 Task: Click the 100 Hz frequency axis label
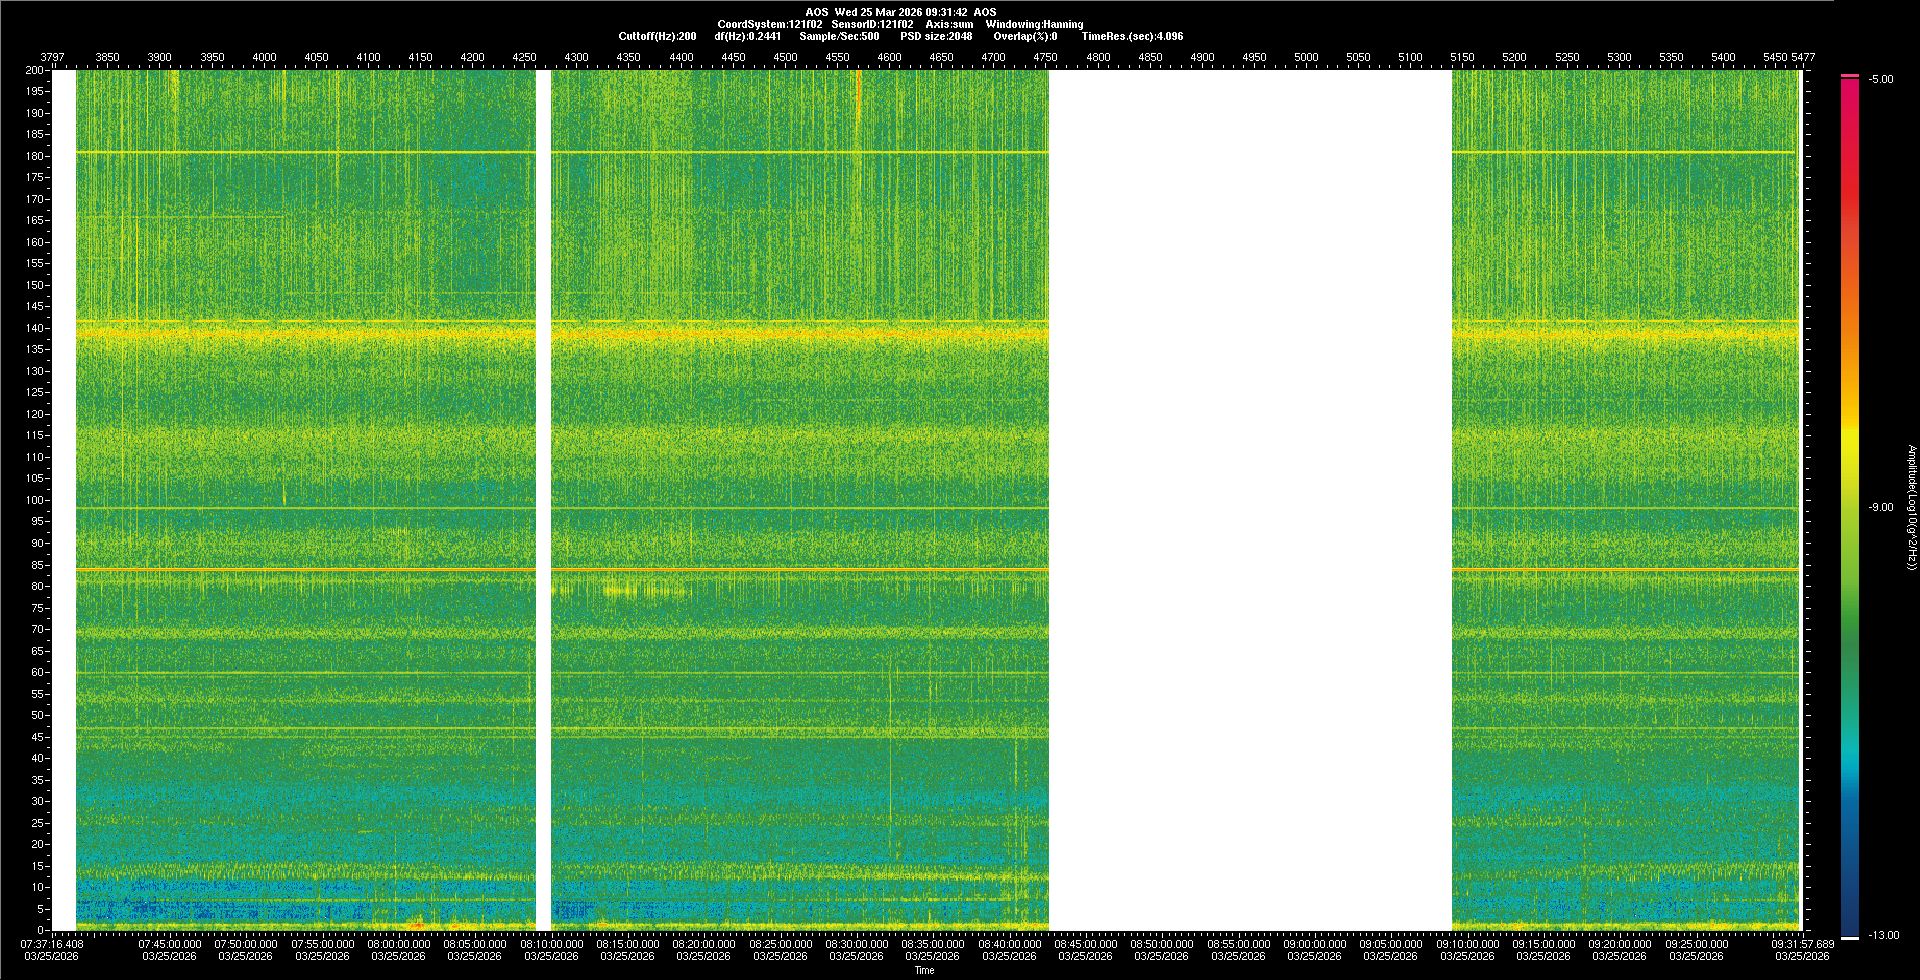click(35, 500)
